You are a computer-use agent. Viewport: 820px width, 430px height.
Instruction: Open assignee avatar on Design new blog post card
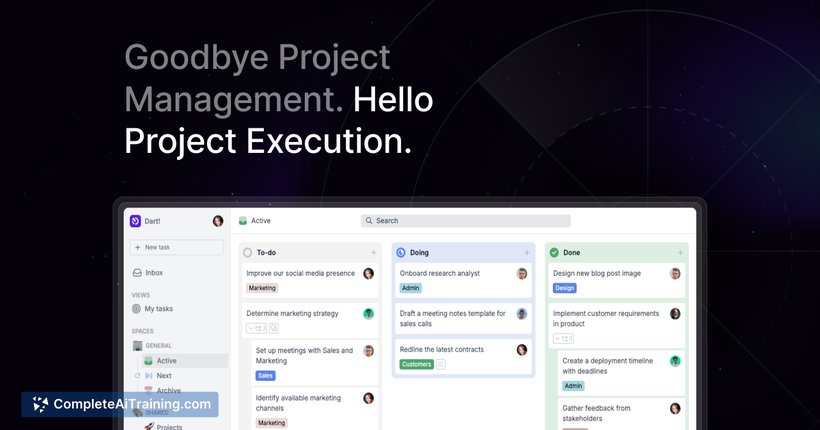tap(675, 274)
